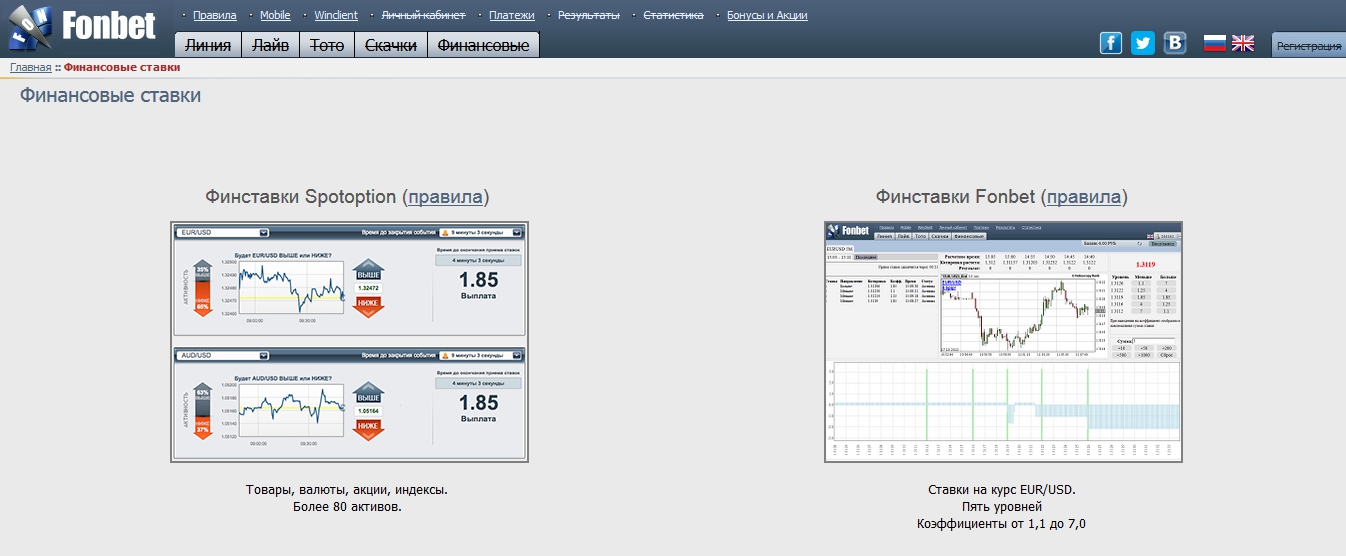Screen dimensions: 1346x556
Task: Click the Финансовые ставки breadcrumb text
Action: (x=122, y=68)
